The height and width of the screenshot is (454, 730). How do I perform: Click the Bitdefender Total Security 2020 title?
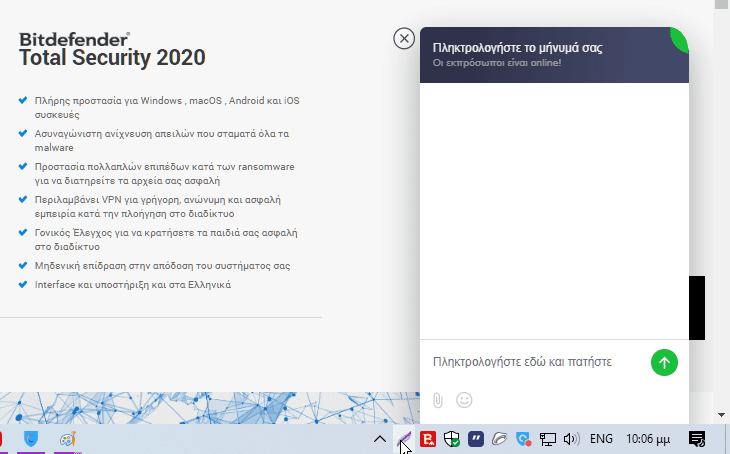pyautogui.click(x=112, y=50)
